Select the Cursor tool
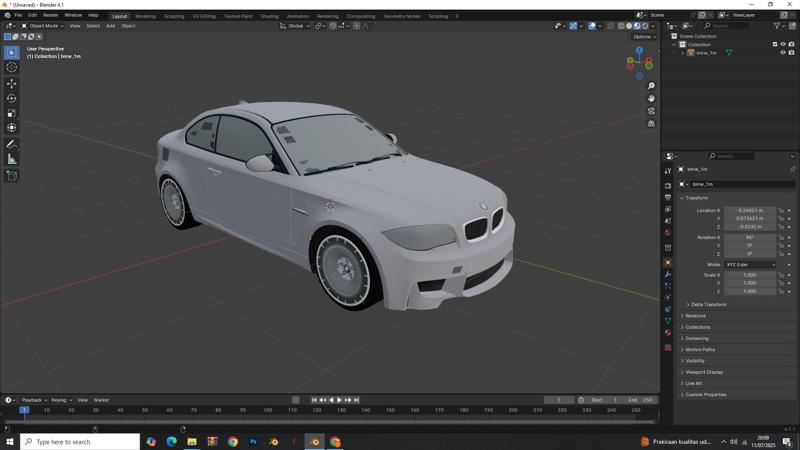Screen dimensions: 800x450 tap(12, 67)
